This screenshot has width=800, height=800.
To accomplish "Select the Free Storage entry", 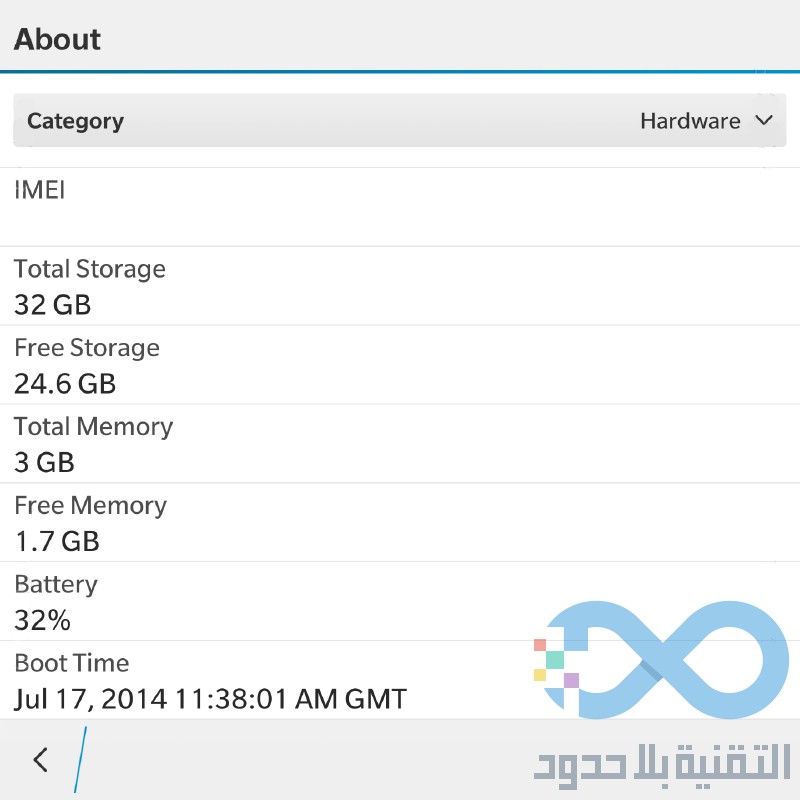I will (400, 365).
